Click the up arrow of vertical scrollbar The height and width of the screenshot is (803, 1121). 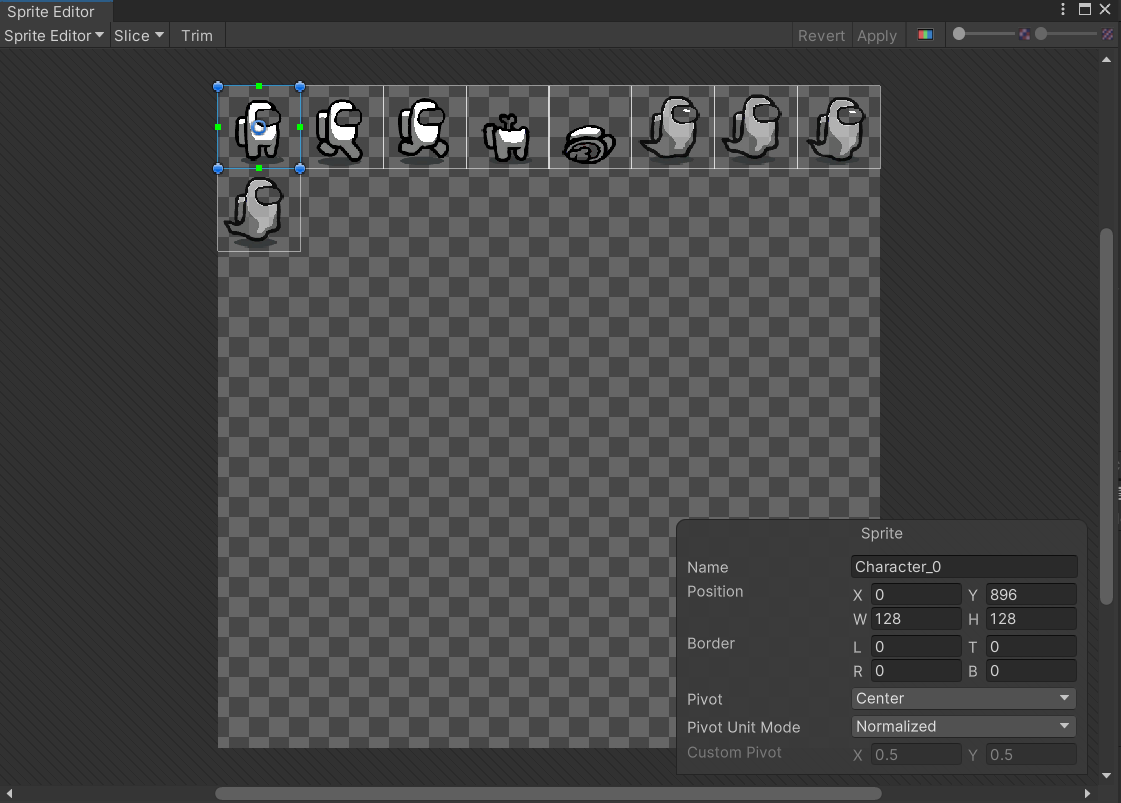tap(1107, 60)
